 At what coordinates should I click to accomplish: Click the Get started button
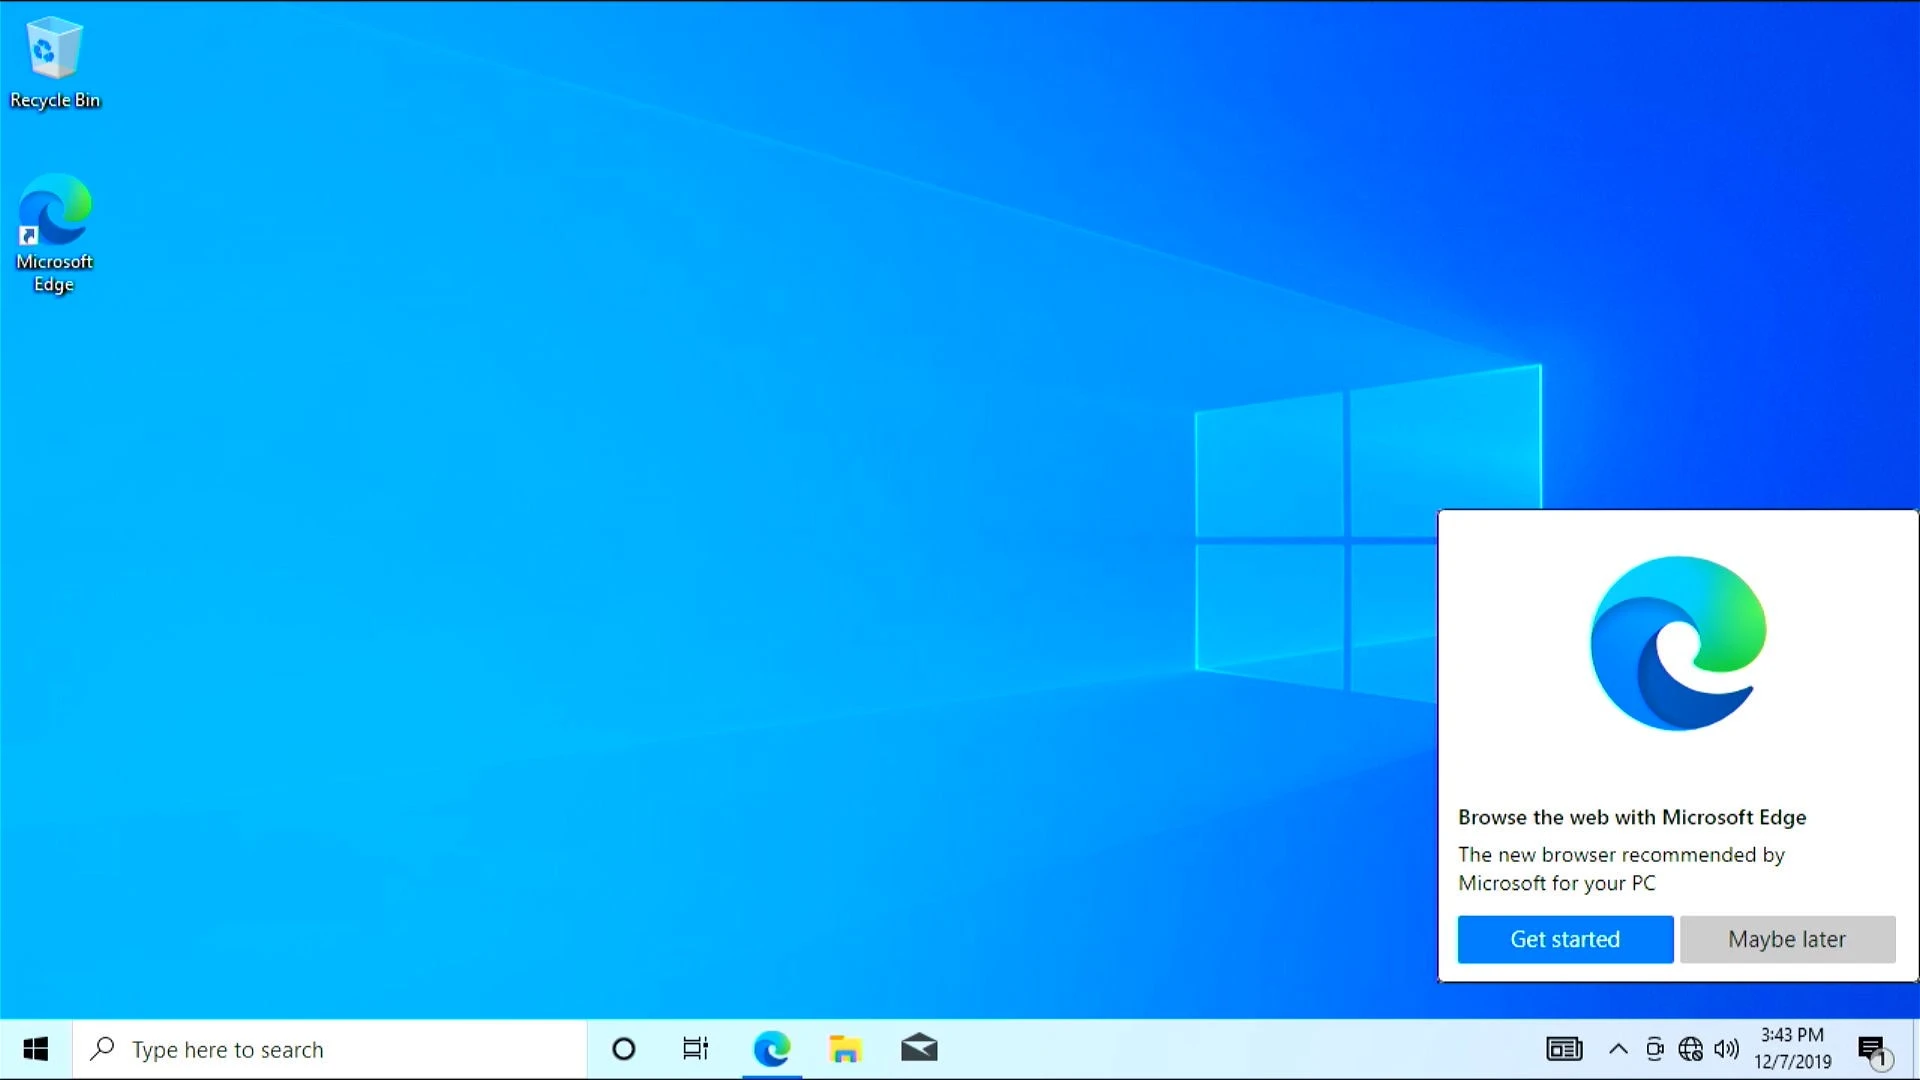(1565, 939)
